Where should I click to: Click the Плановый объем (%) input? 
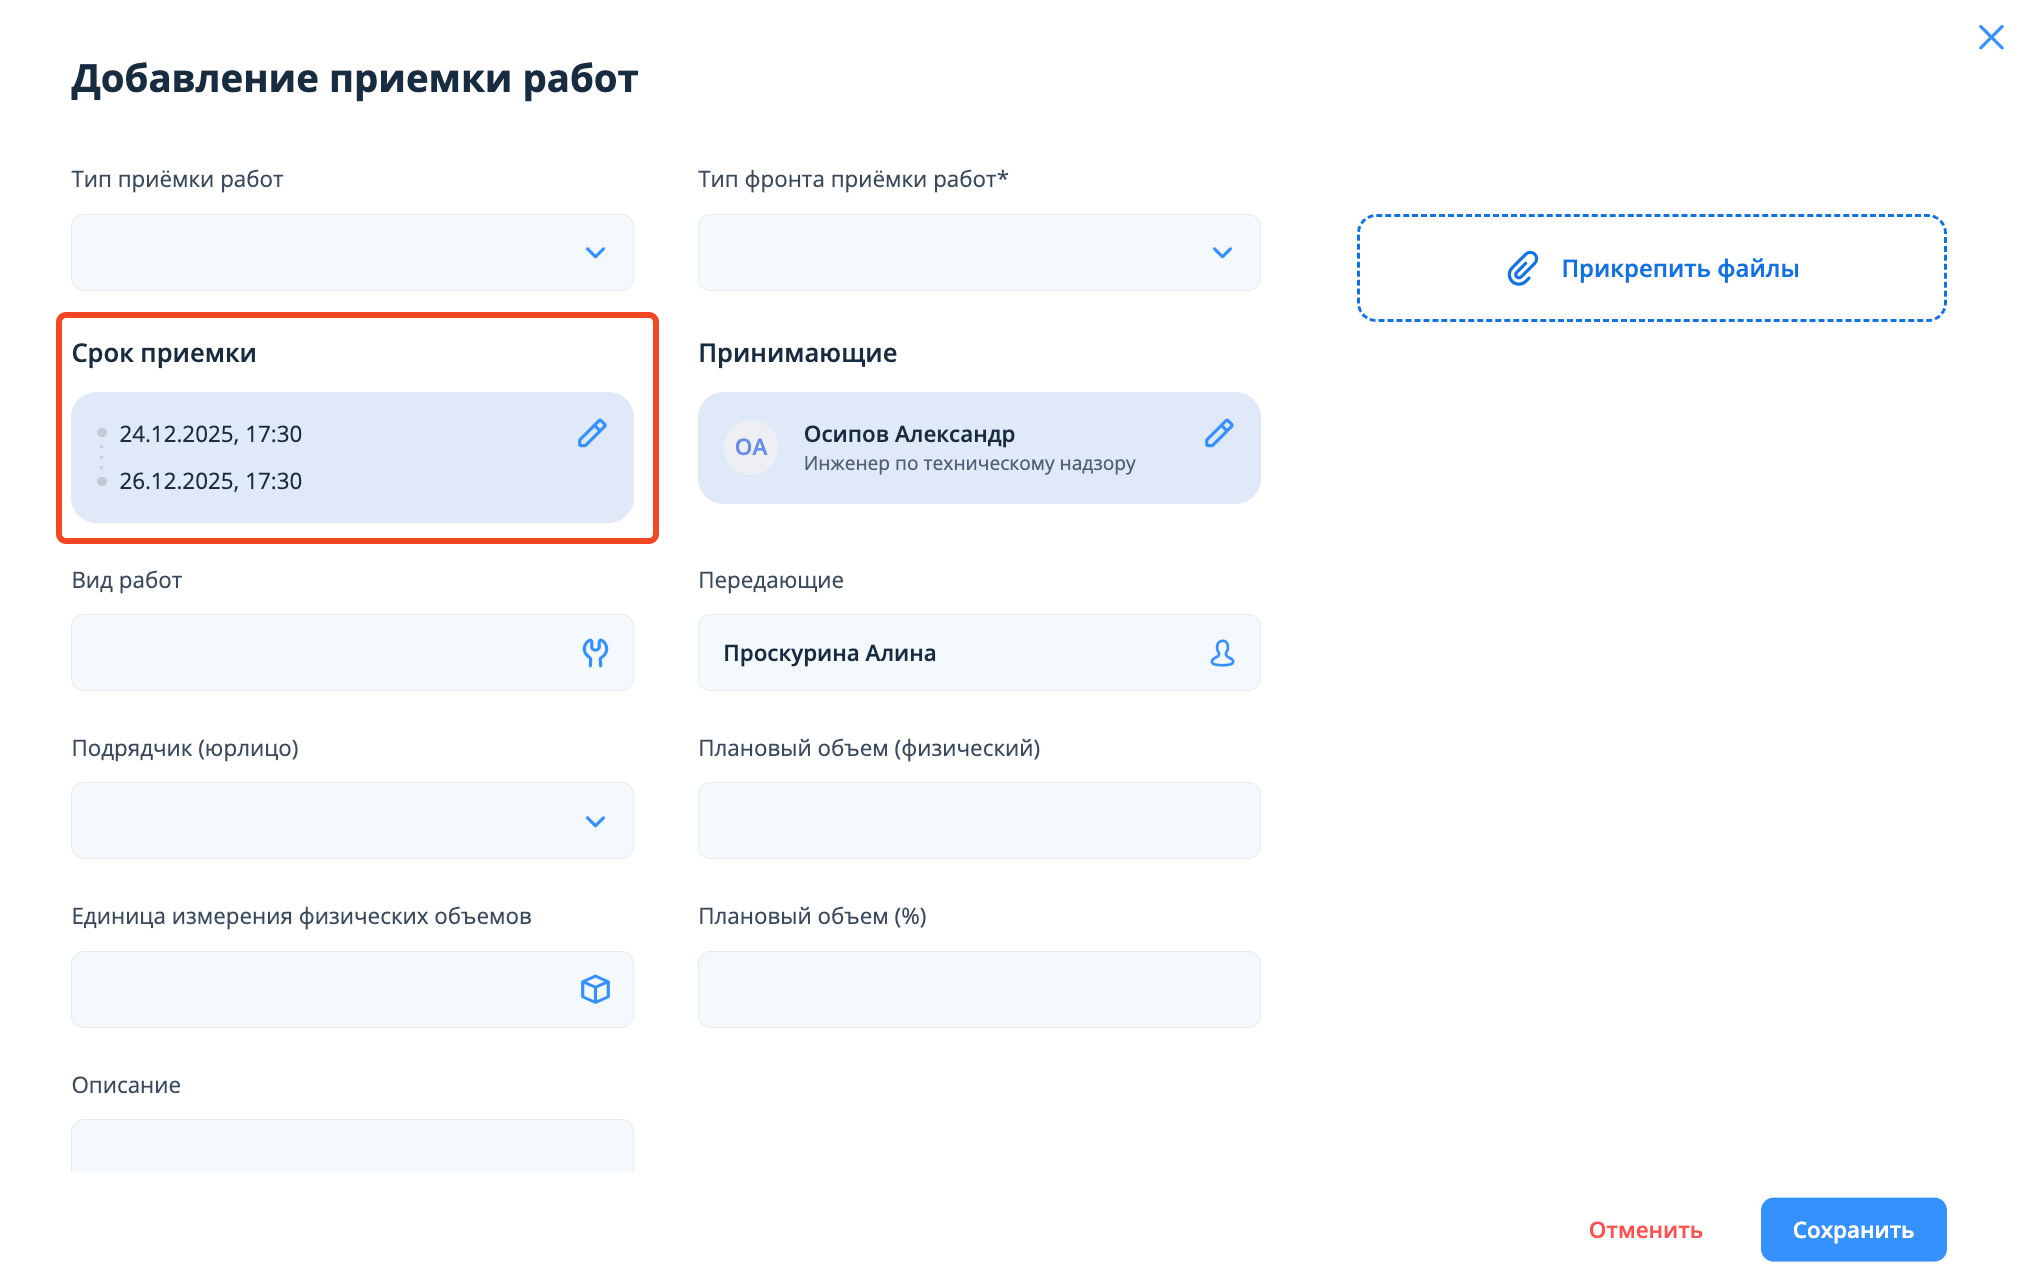click(x=978, y=989)
